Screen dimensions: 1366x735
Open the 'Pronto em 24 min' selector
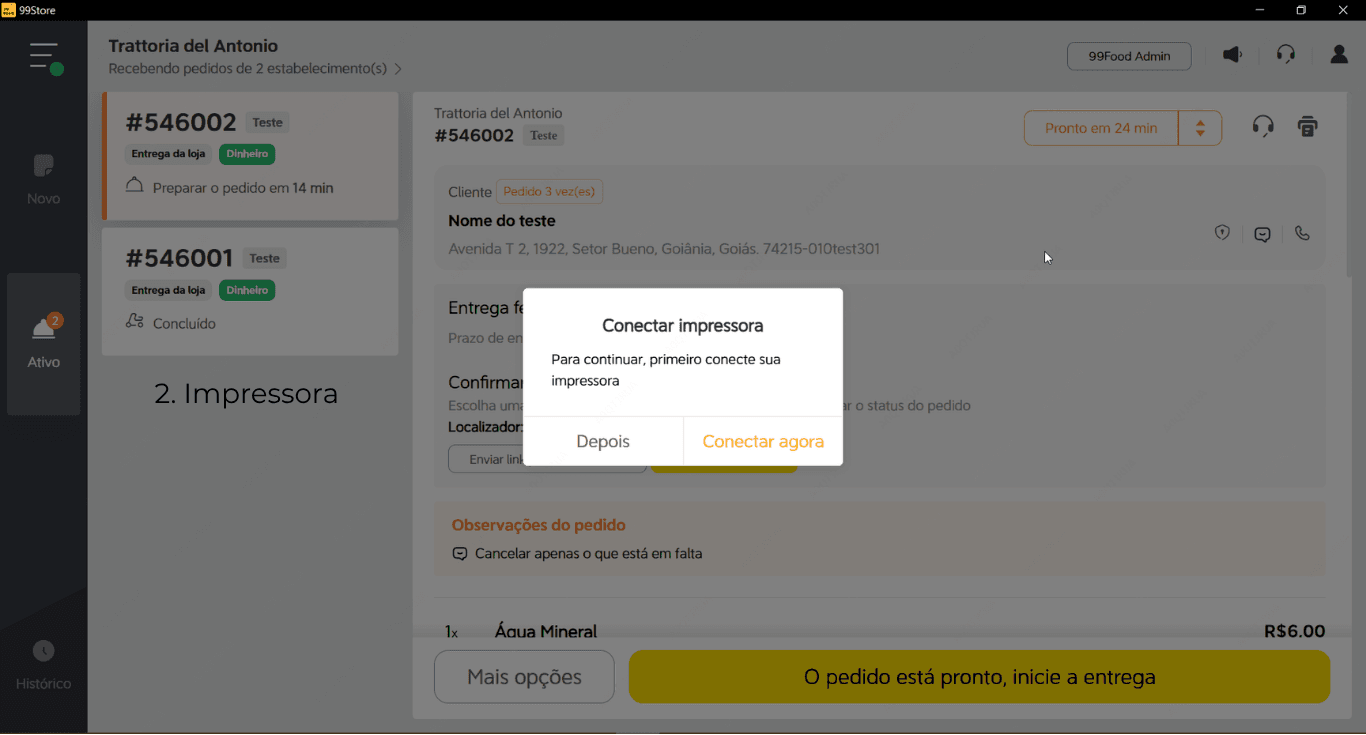point(1100,128)
